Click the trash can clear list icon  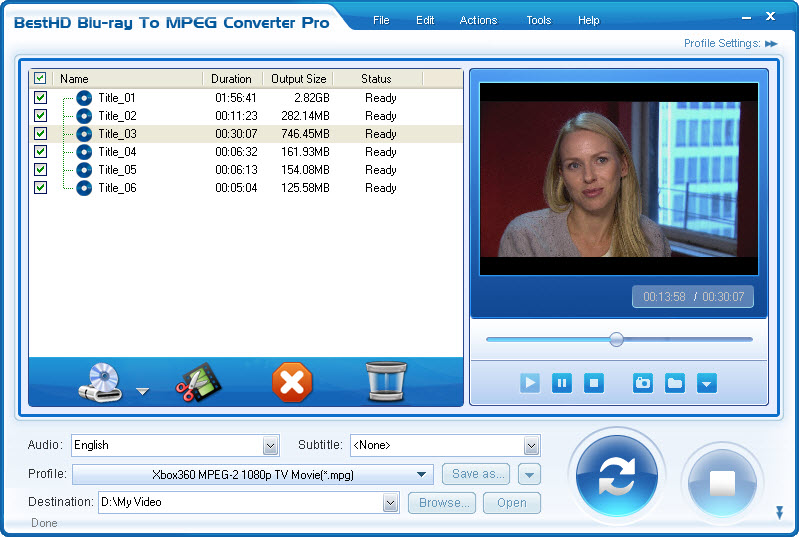click(x=386, y=382)
